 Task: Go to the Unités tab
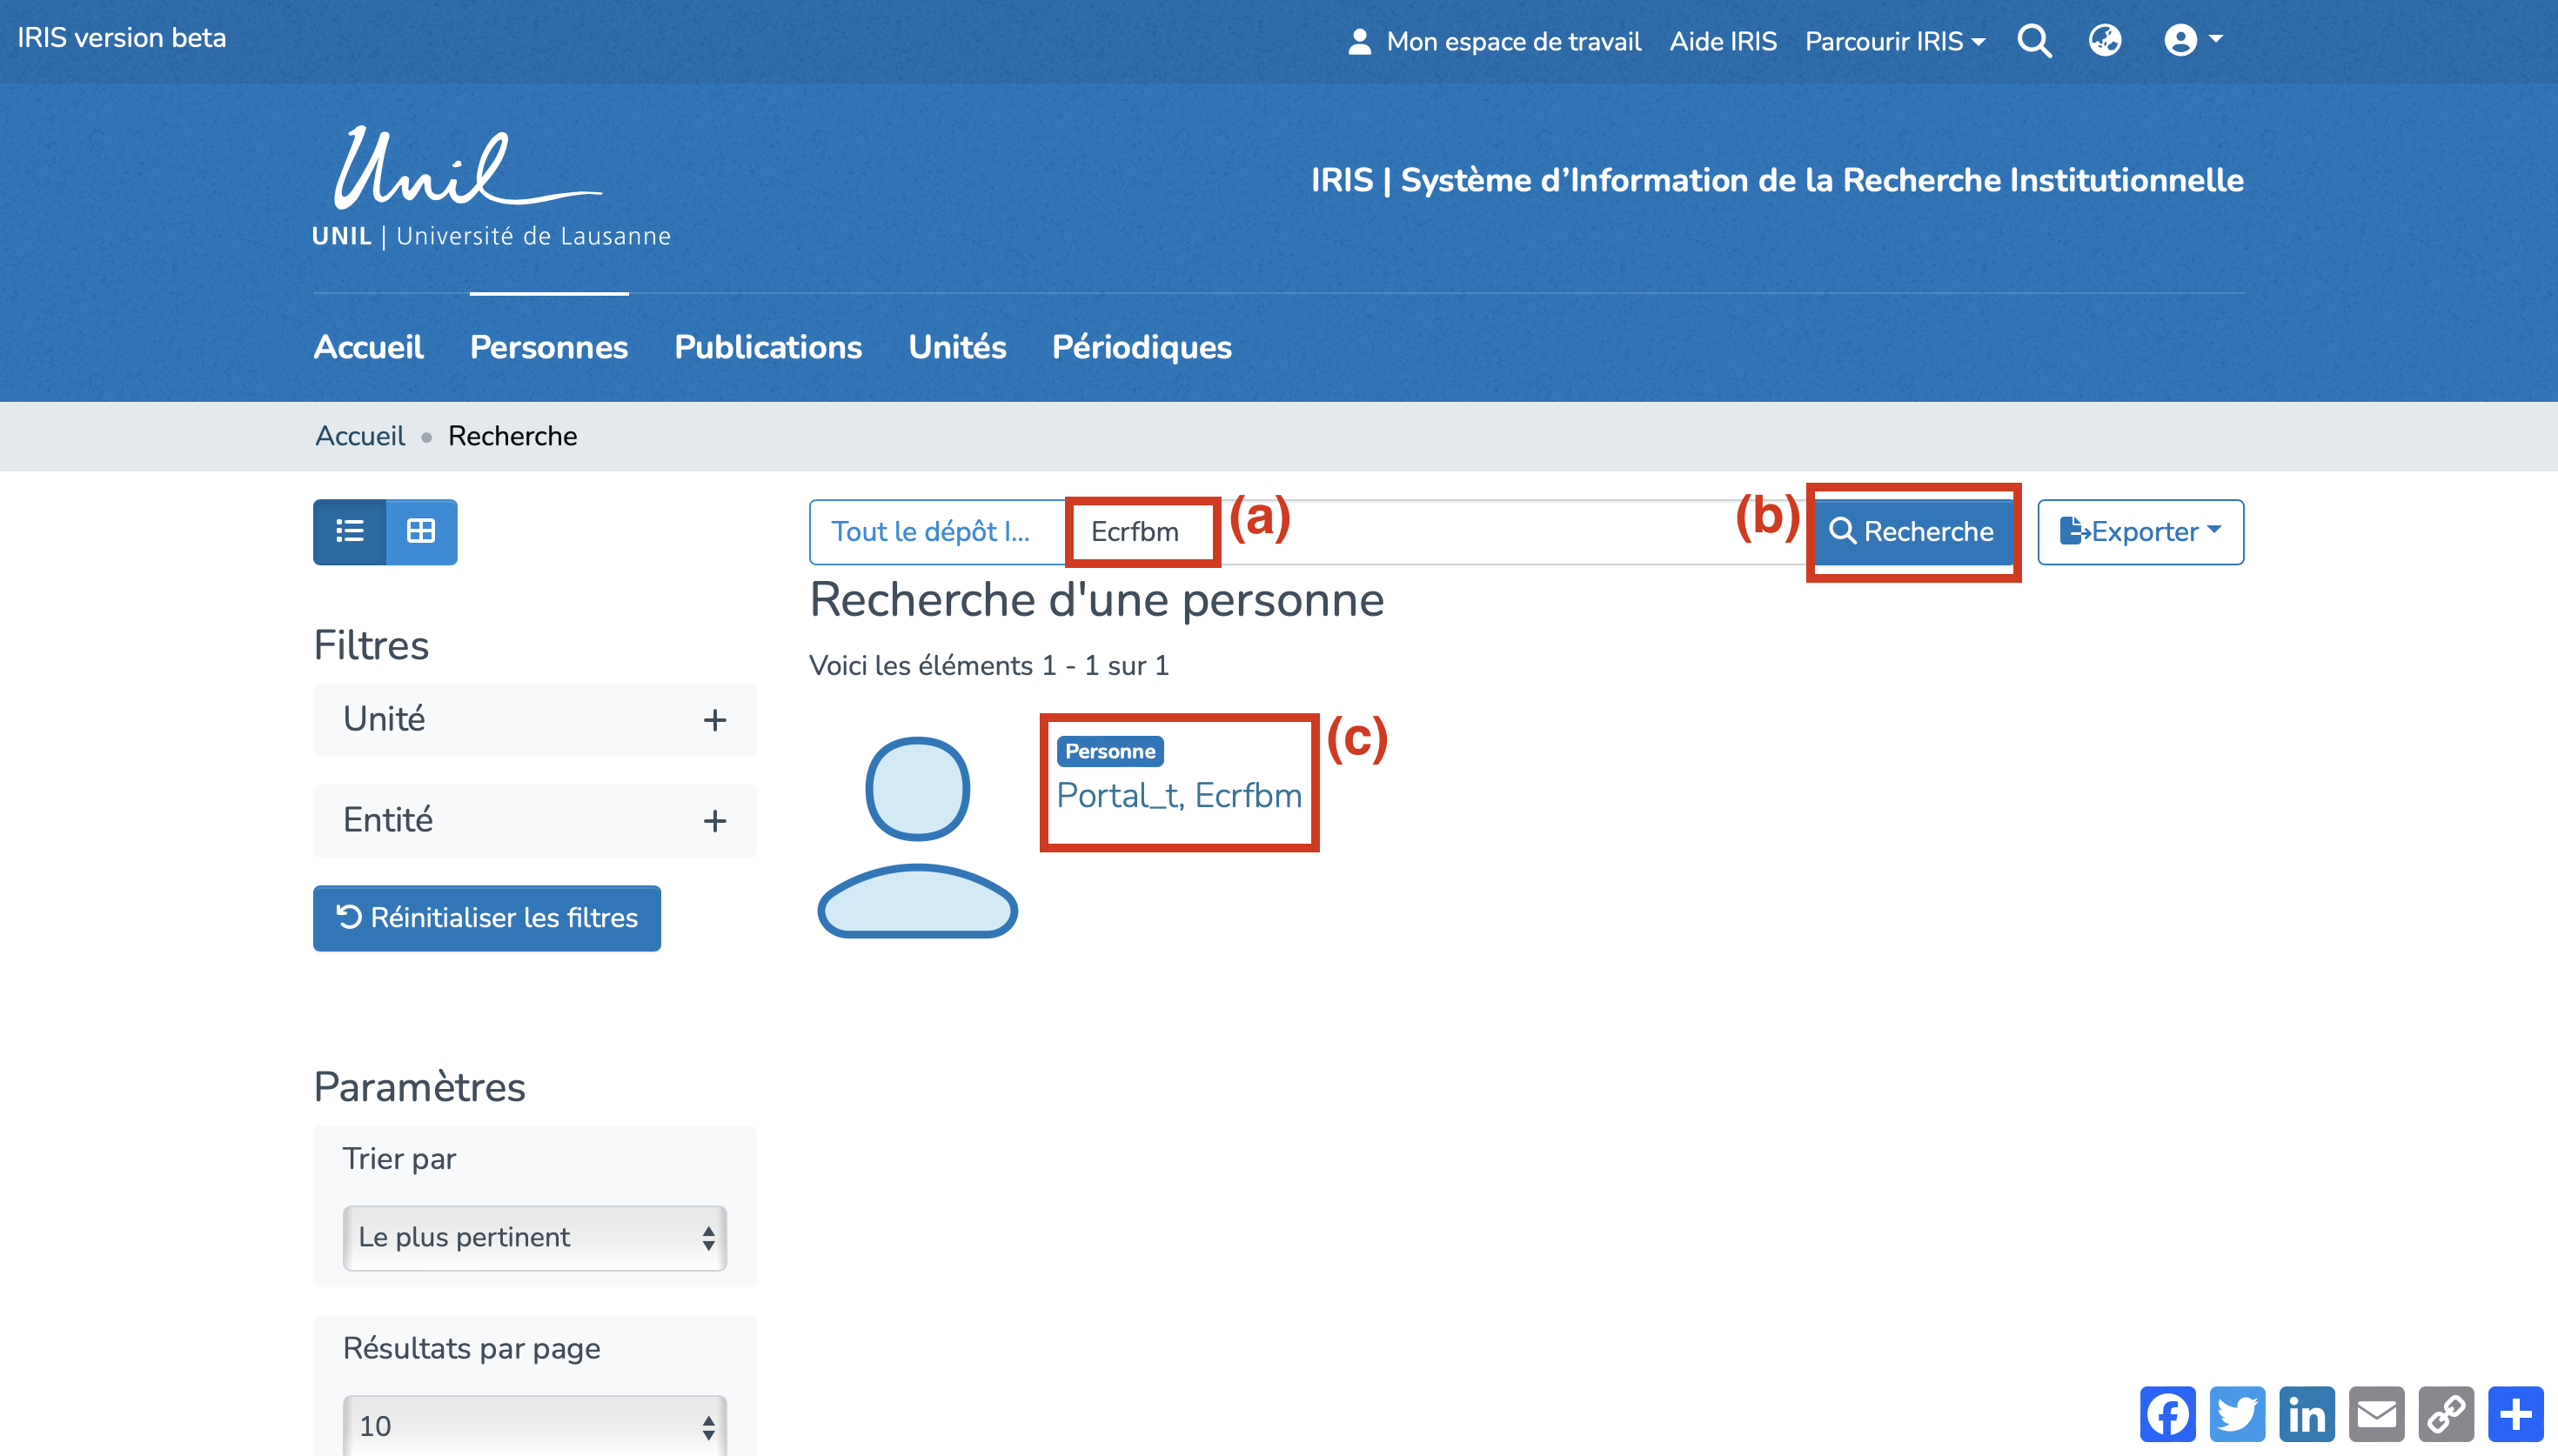click(x=956, y=347)
